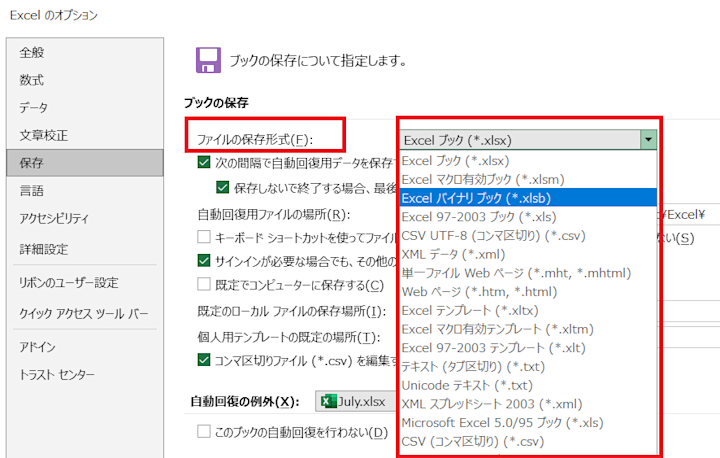The height and width of the screenshot is (458, 720).
Task: Choose Excel ブック (*.xlsx) from list
Action: tap(528, 161)
